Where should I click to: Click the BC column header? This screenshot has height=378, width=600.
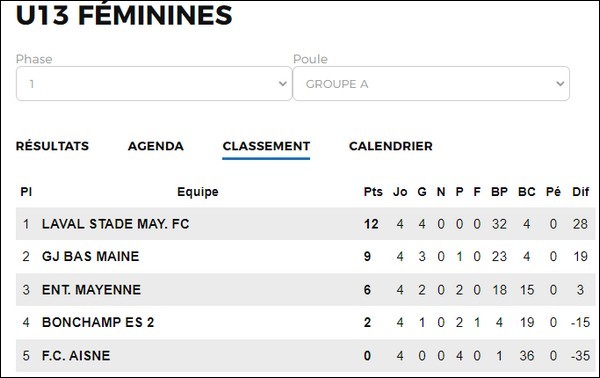click(x=527, y=192)
